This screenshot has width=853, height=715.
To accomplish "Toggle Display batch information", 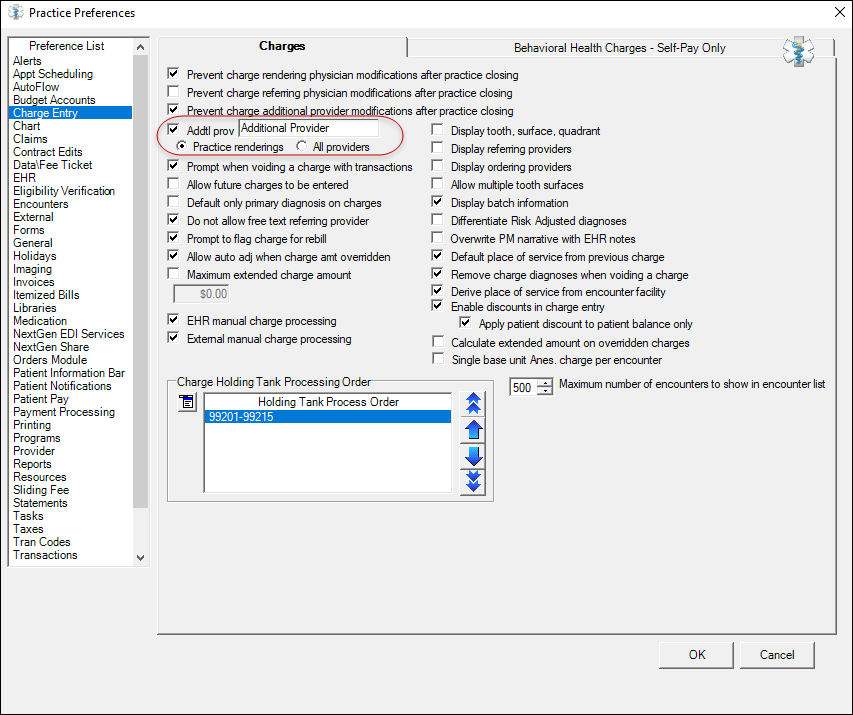I will pyautogui.click(x=437, y=201).
